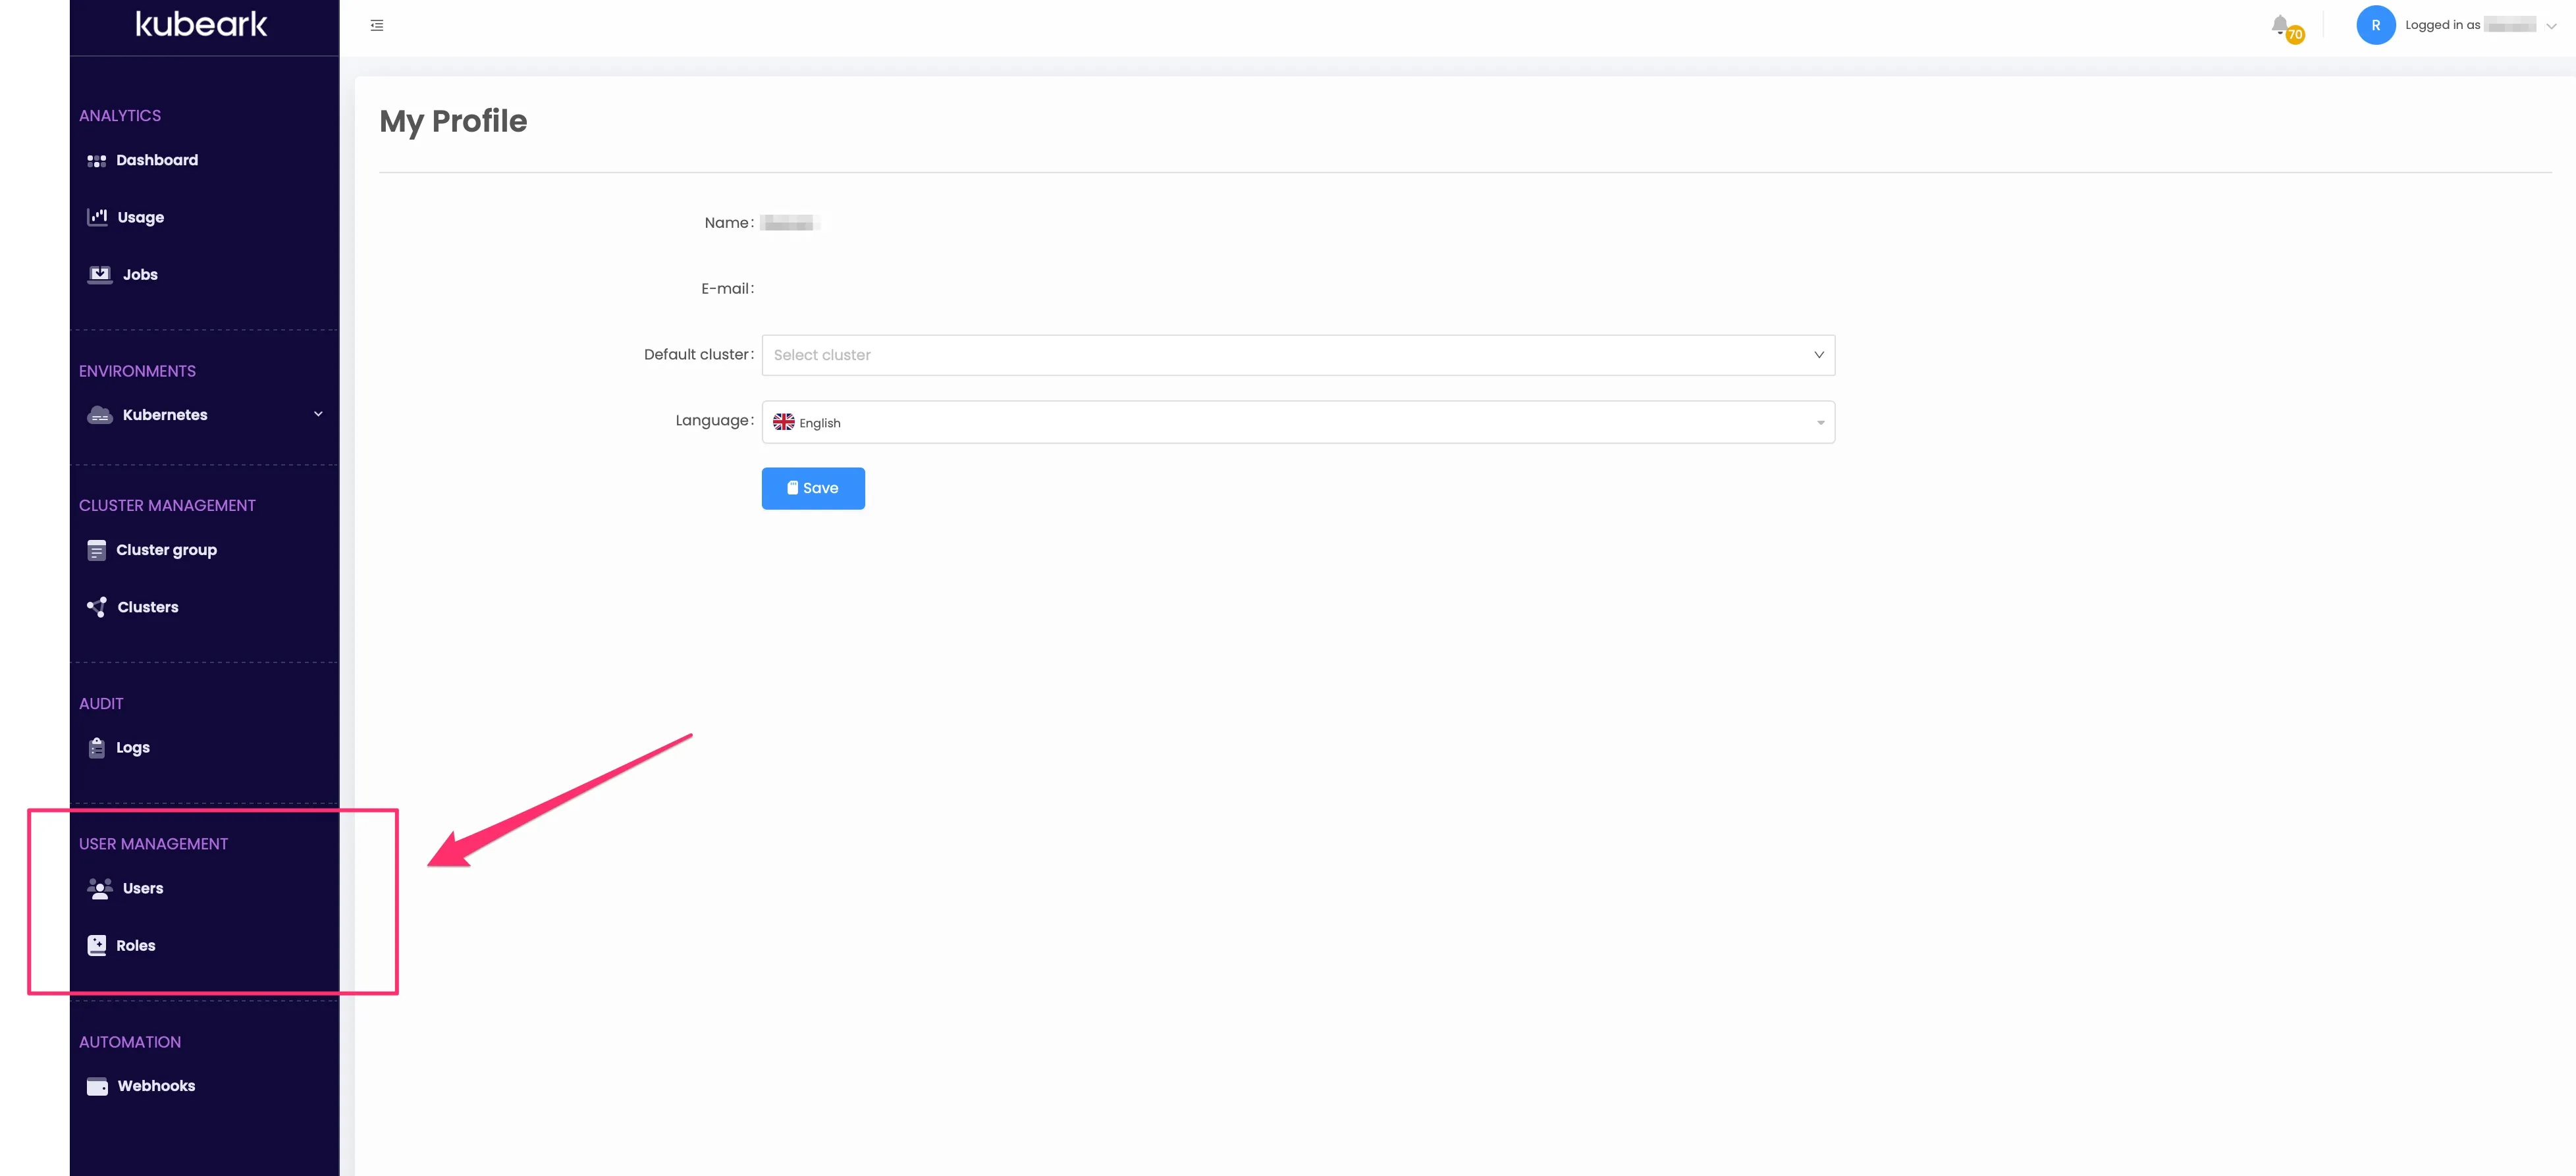Open Cluster group page

tap(166, 550)
